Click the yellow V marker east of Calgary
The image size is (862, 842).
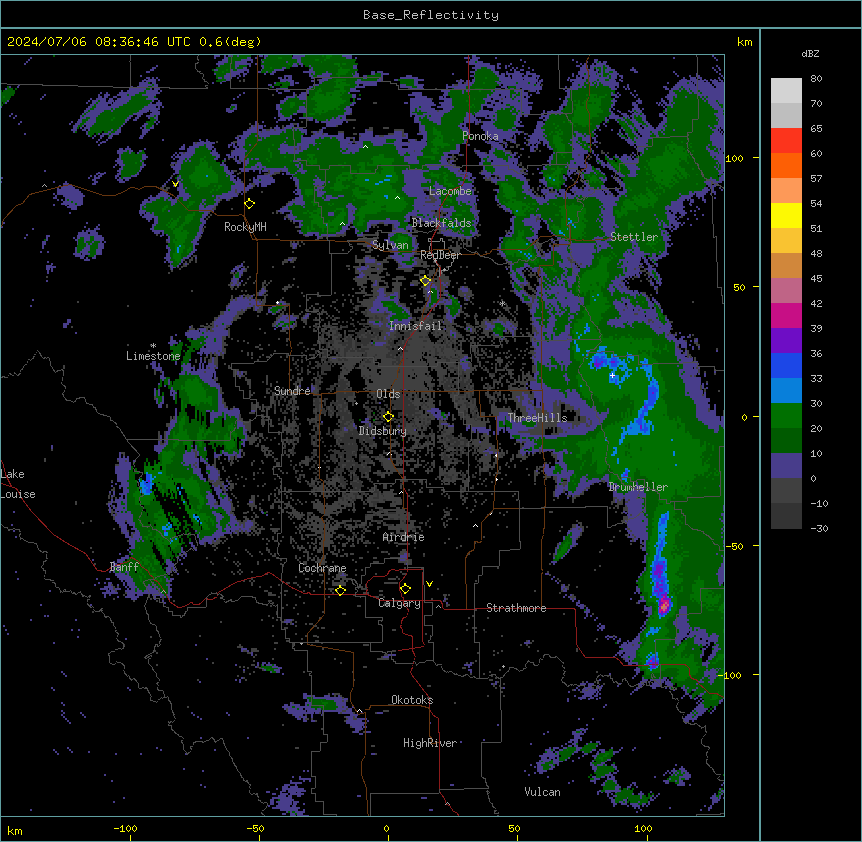(x=429, y=584)
